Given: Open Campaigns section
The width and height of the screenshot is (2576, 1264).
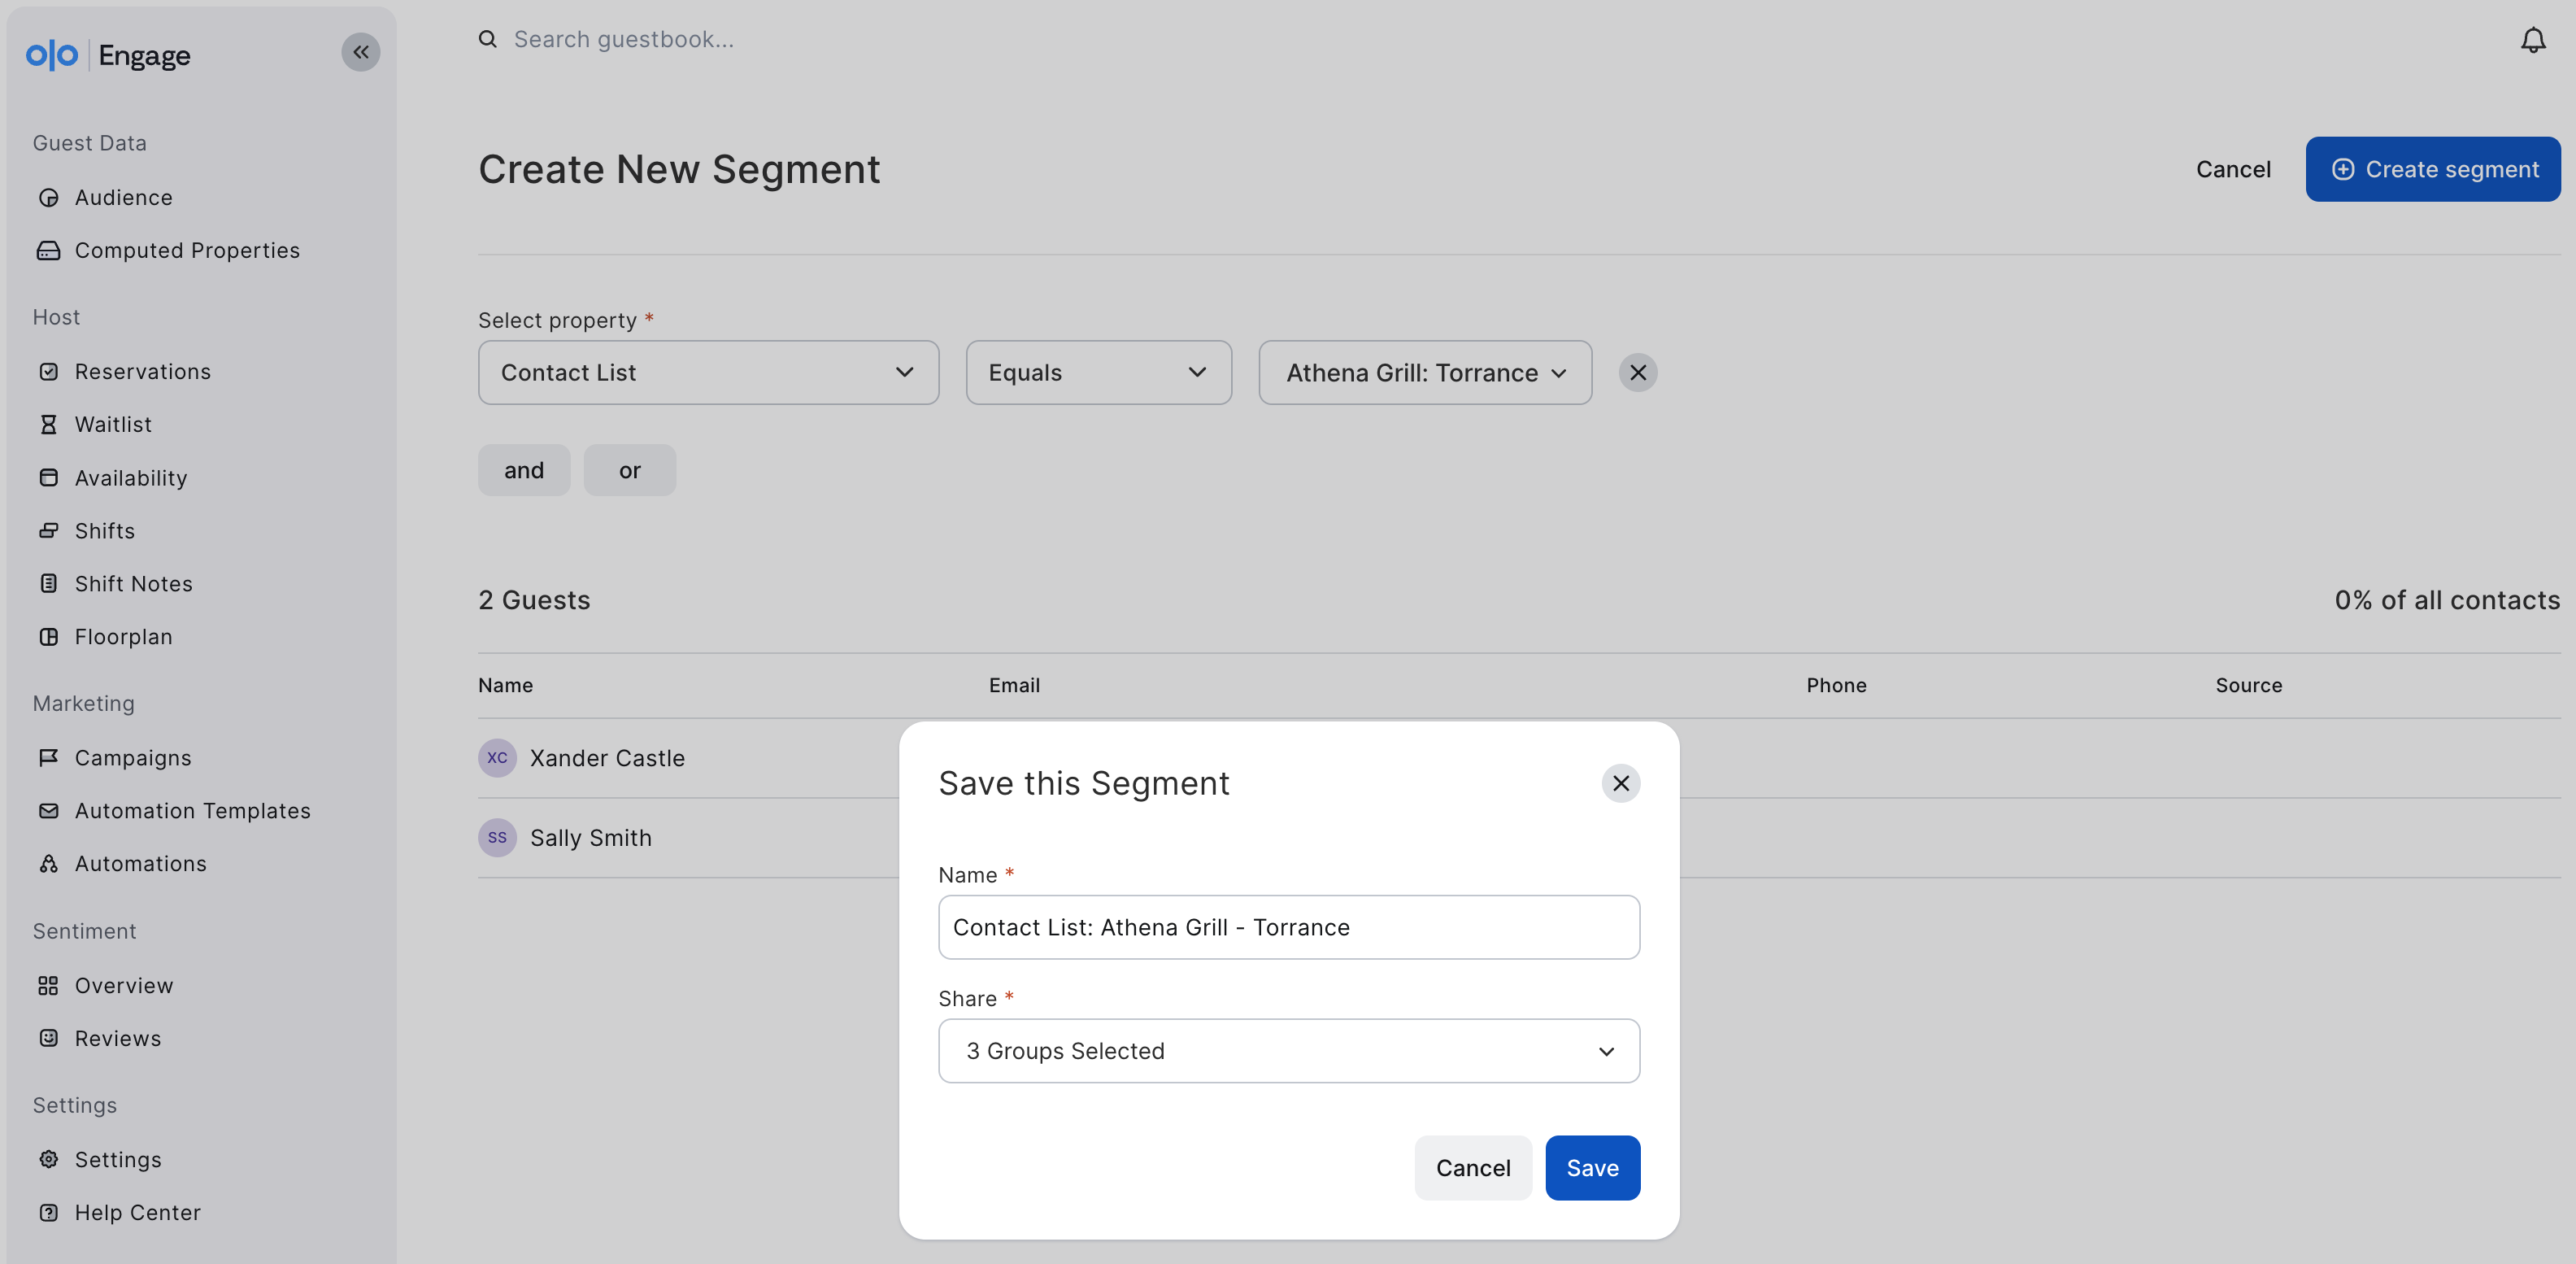Looking at the screenshot, I should (x=133, y=758).
